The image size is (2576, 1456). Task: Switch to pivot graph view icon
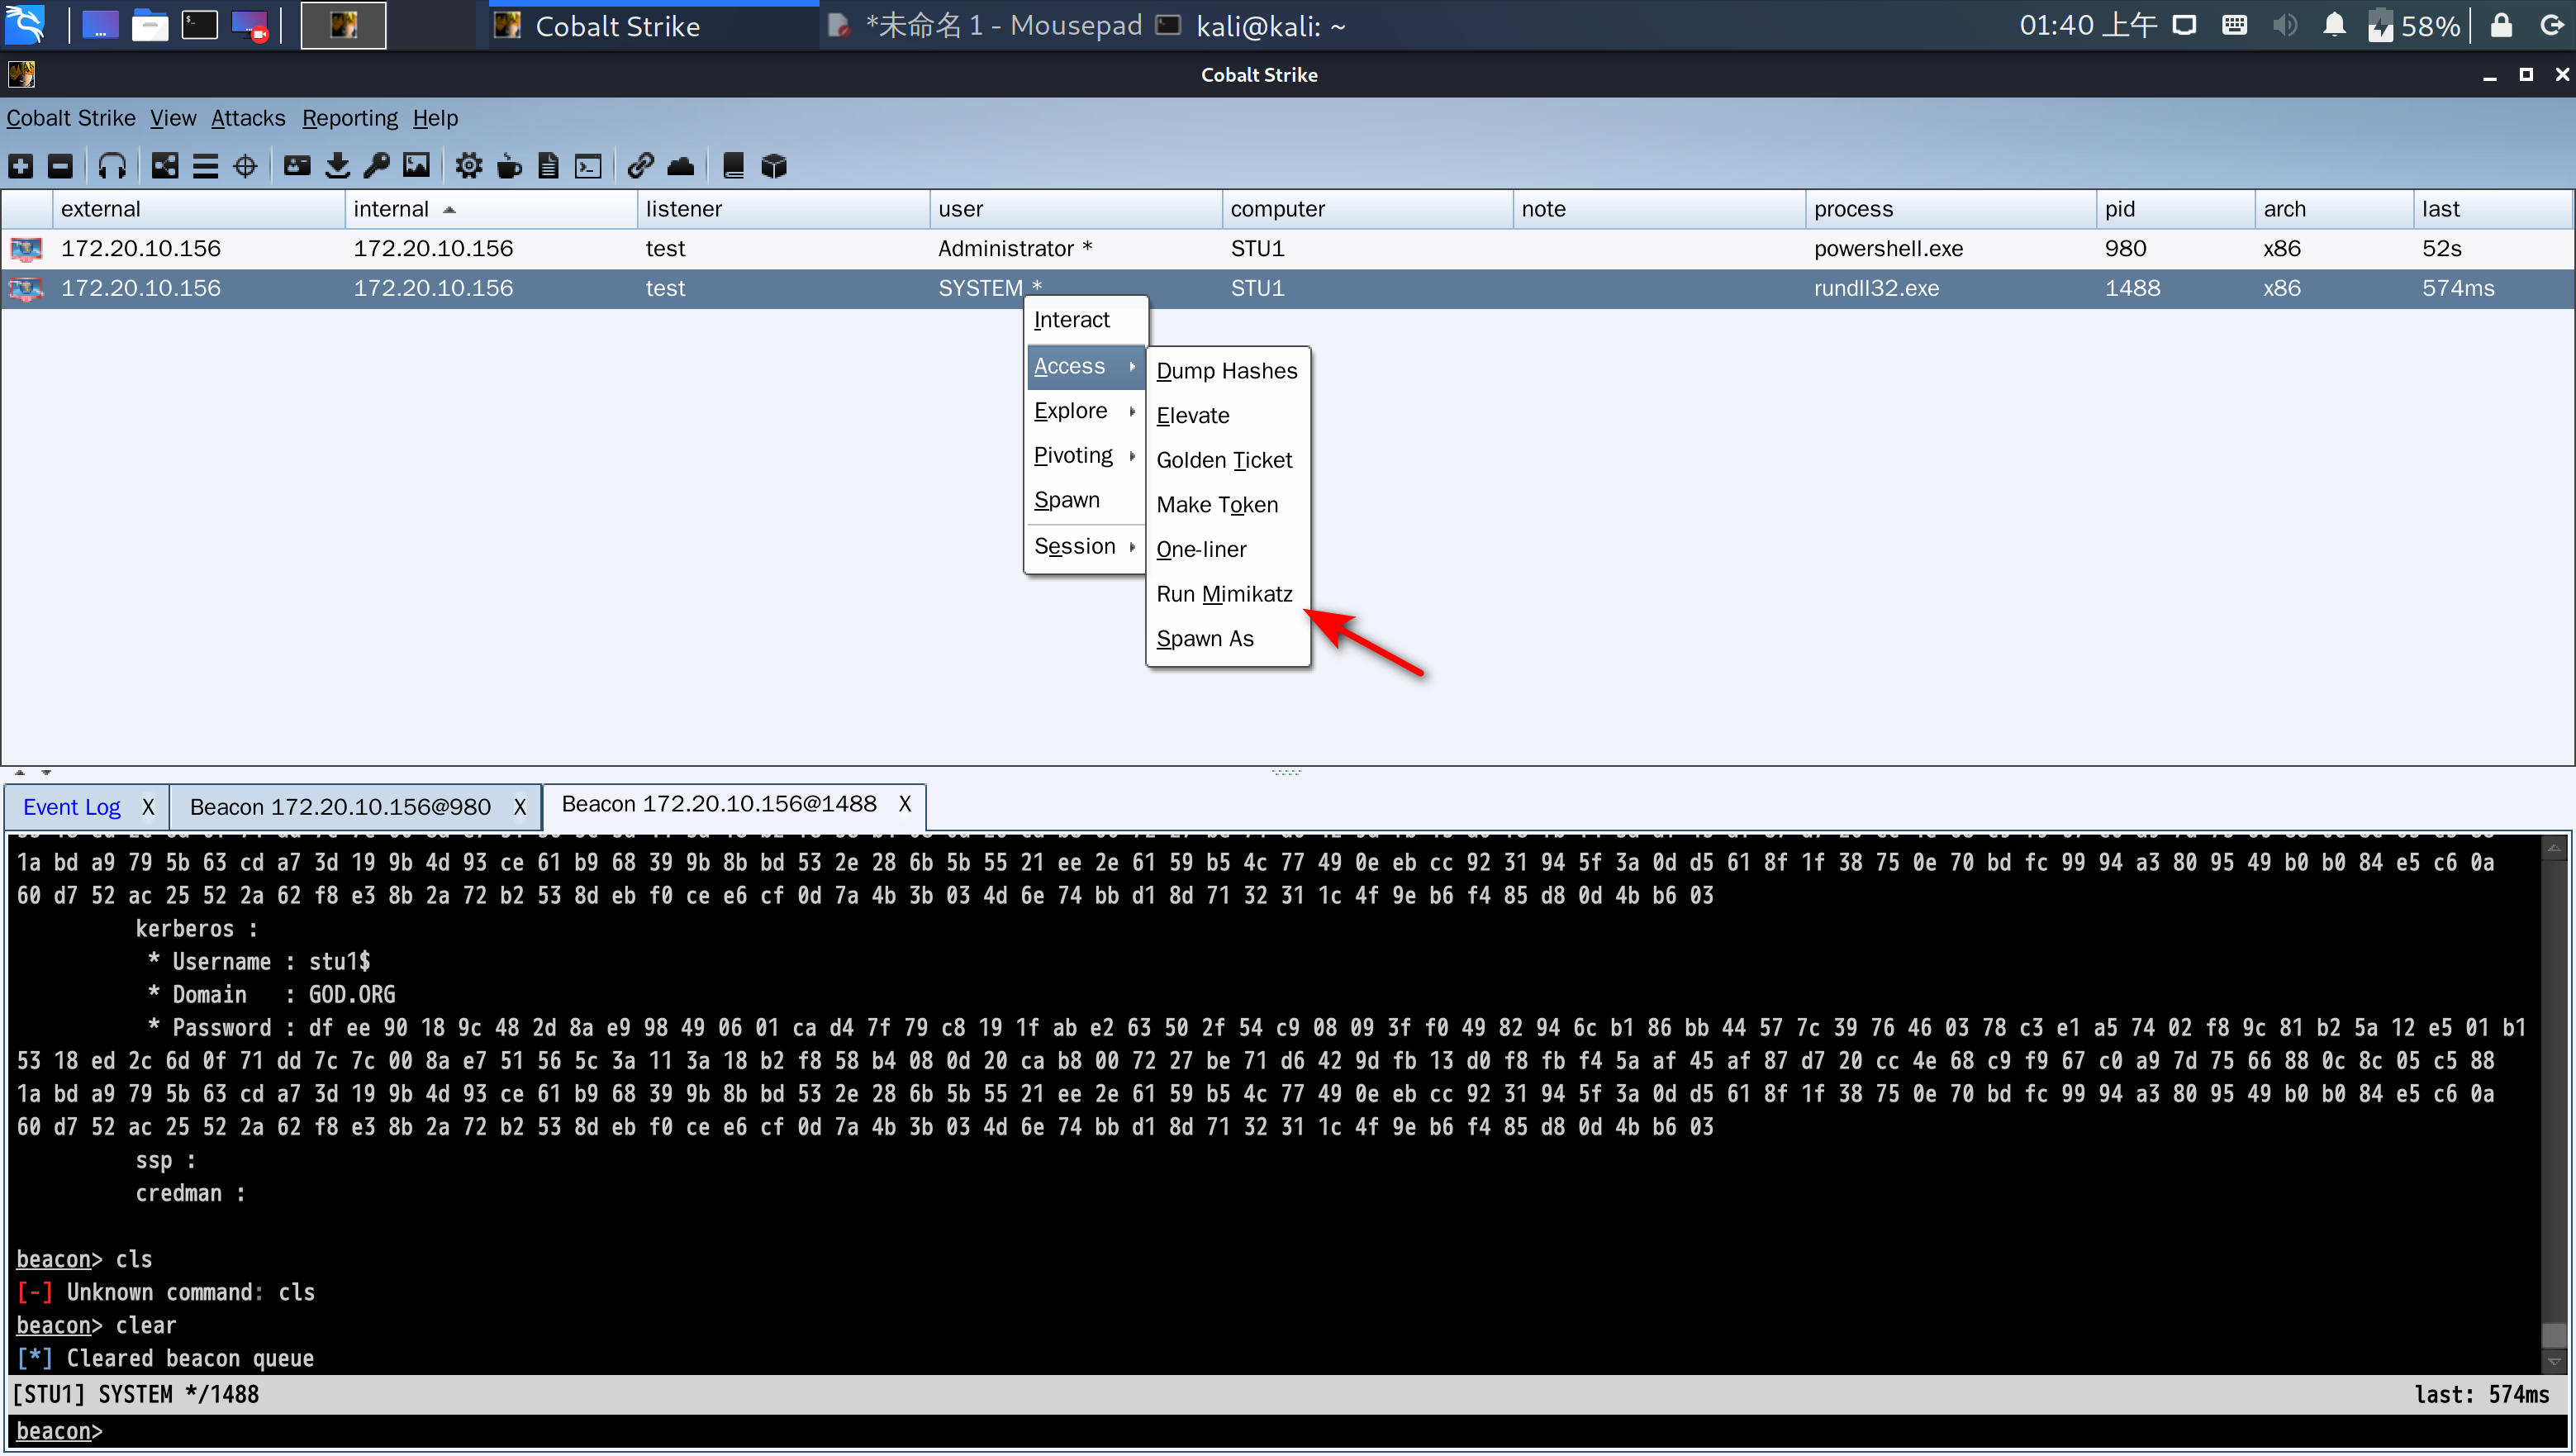(165, 166)
